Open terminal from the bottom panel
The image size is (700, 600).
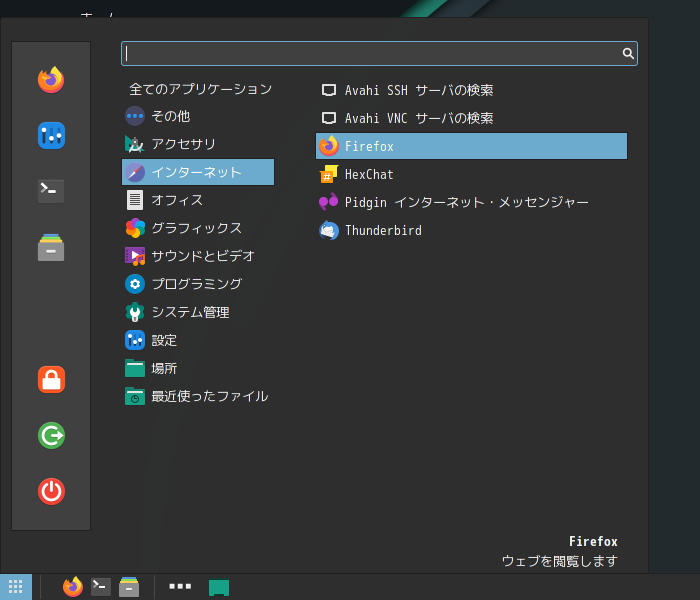tap(101, 587)
